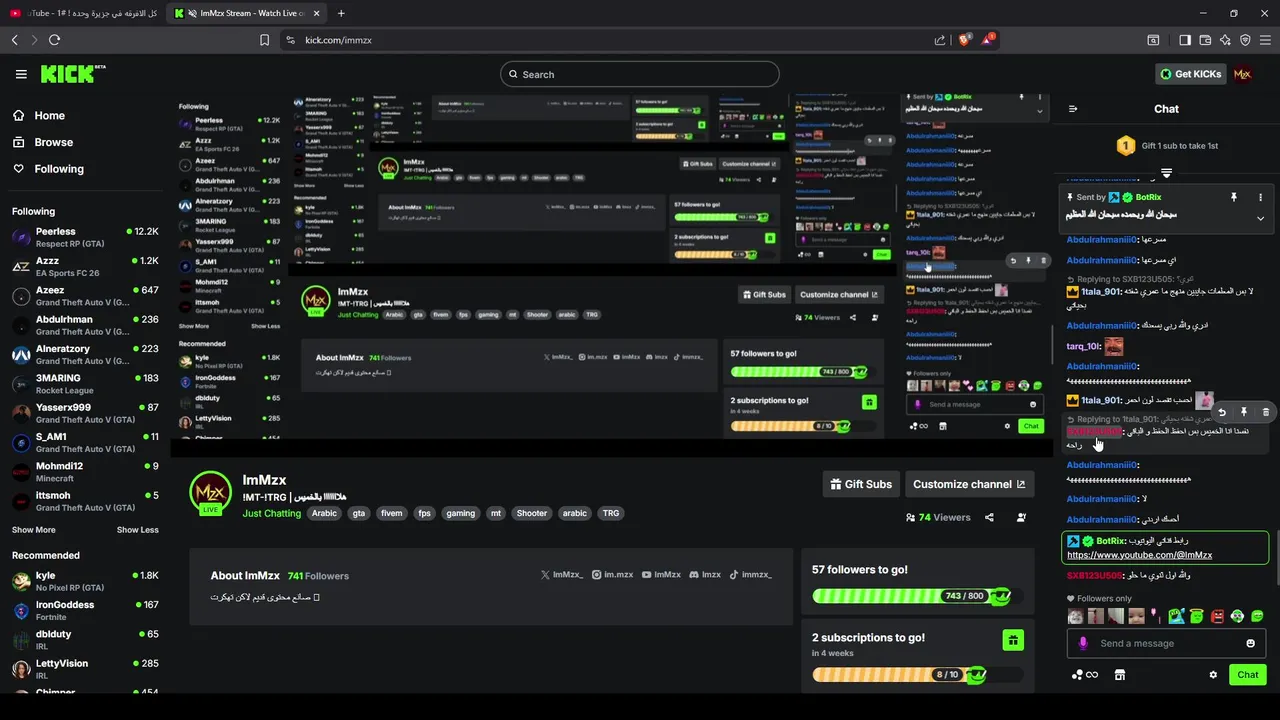Toggle the browser sidebar panel
The width and height of the screenshot is (1280, 720).
click(1185, 40)
